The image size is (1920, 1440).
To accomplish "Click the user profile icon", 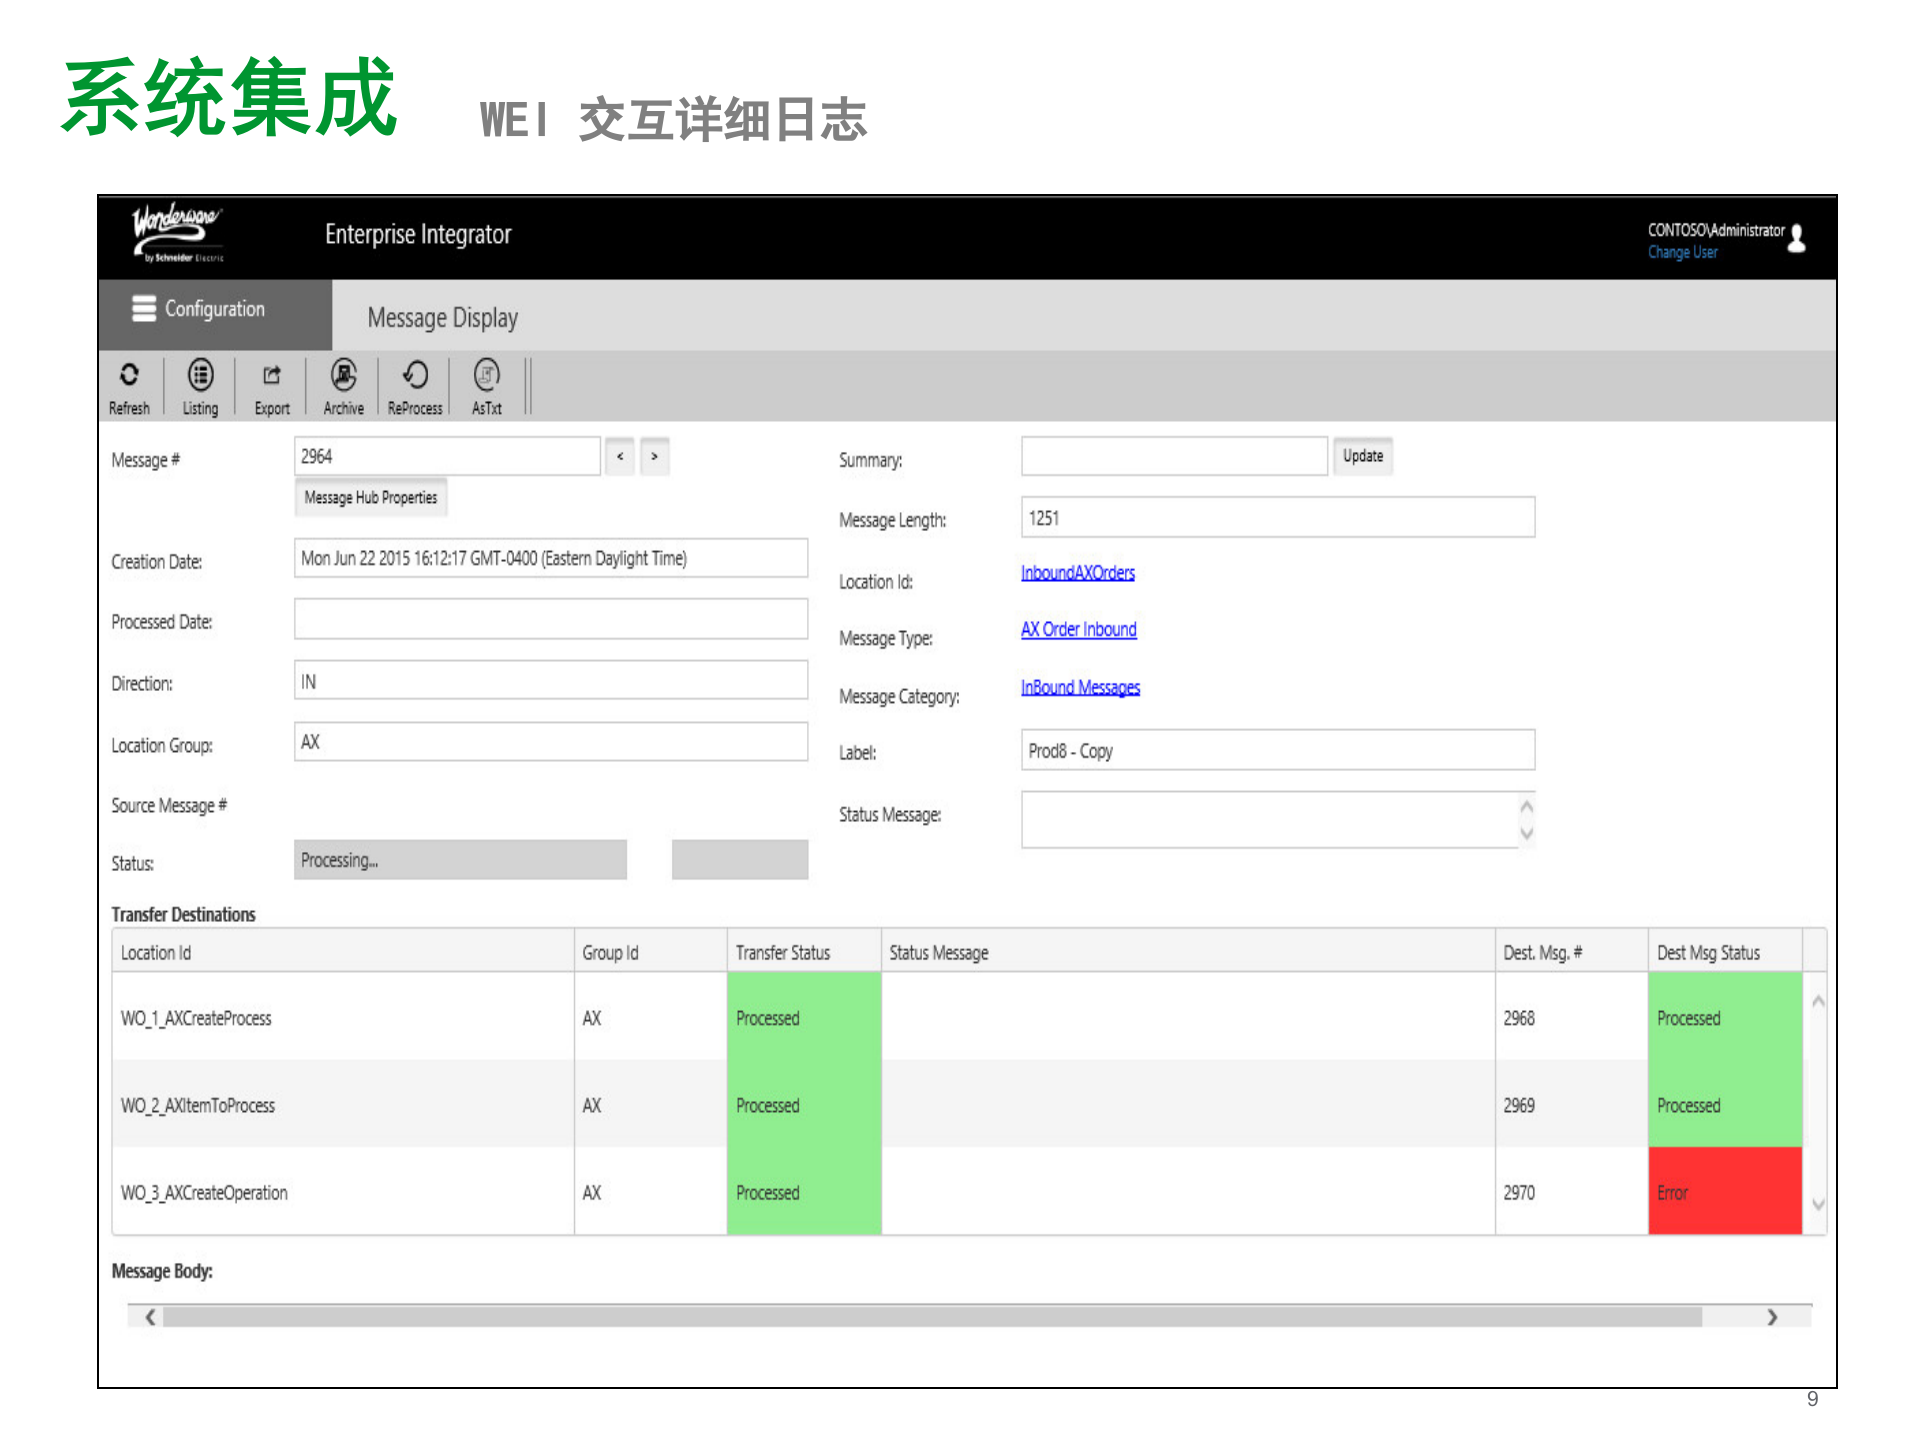I will [x=1797, y=238].
